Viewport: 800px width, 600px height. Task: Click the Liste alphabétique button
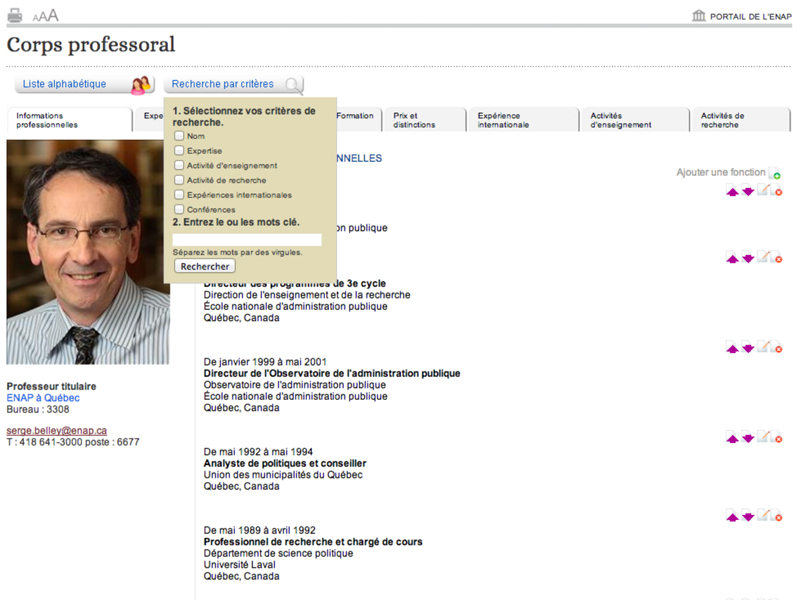(x=84, y=84)
